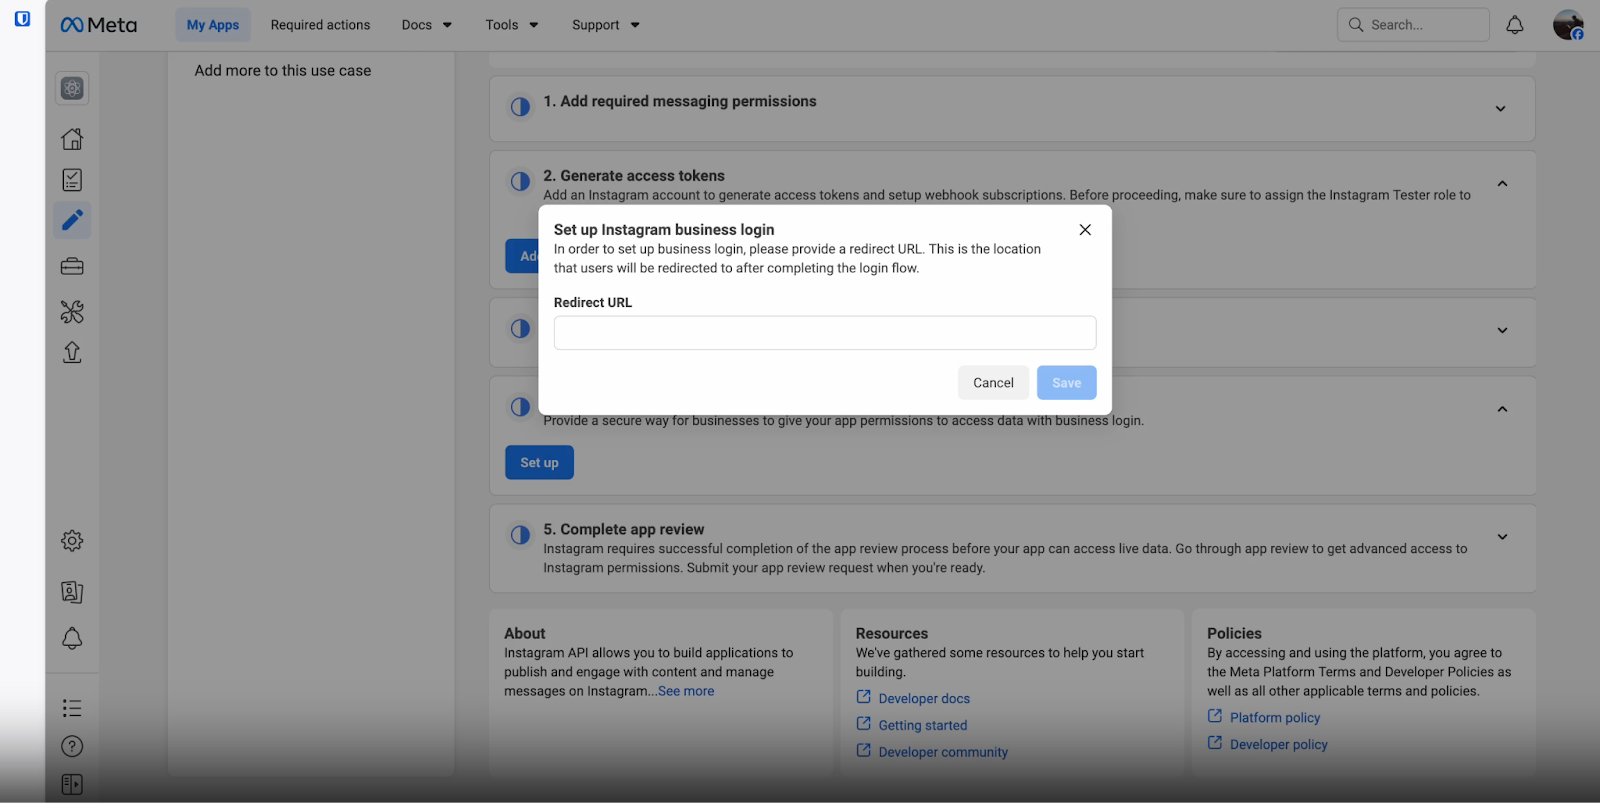The width and height of the screenshot is (1600, 803).
Task: Open the app icon at sidebar top
Action: tap(72, 88)
